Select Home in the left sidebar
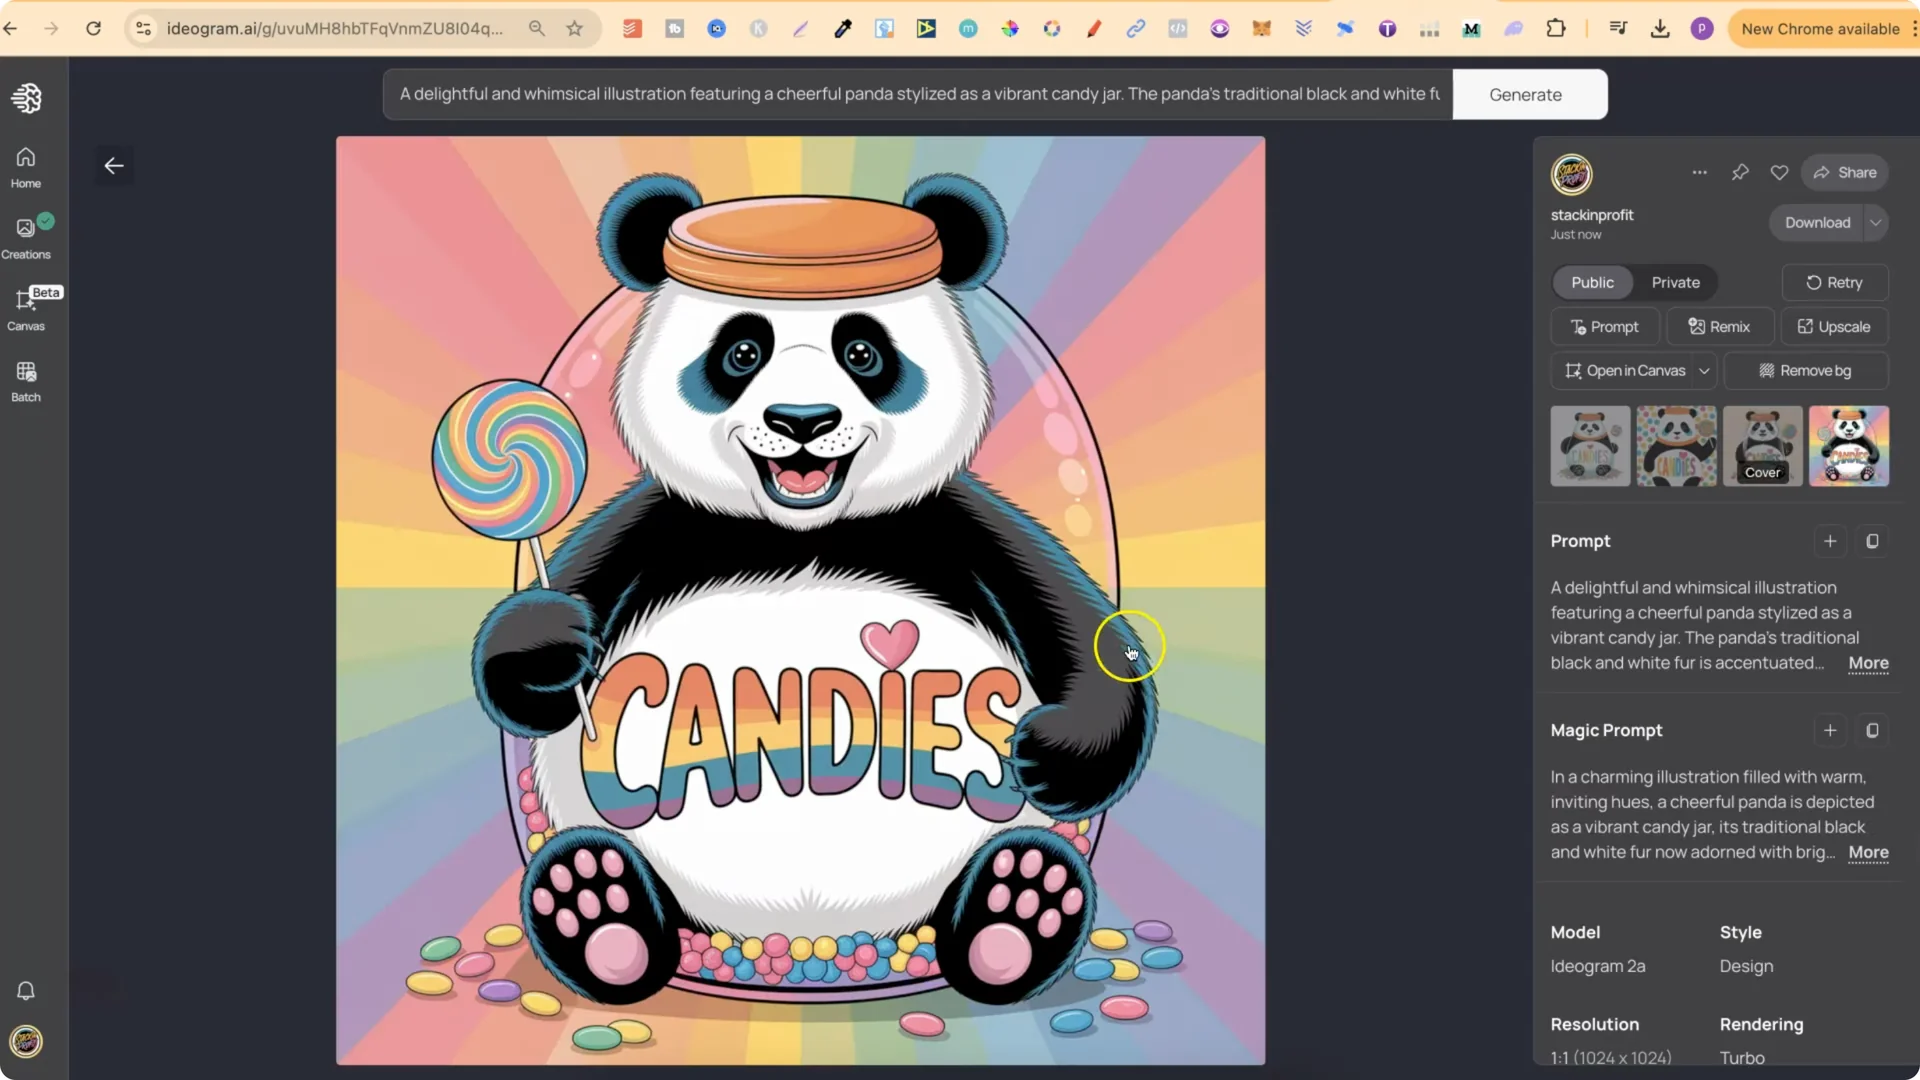 tap(25, 166)
